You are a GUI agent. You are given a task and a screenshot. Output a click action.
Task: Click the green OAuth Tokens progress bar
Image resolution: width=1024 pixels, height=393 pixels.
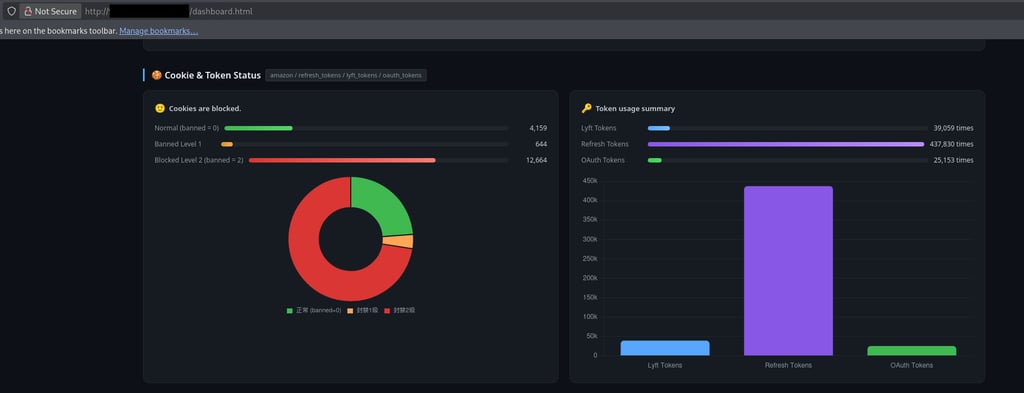pos(654,160)
